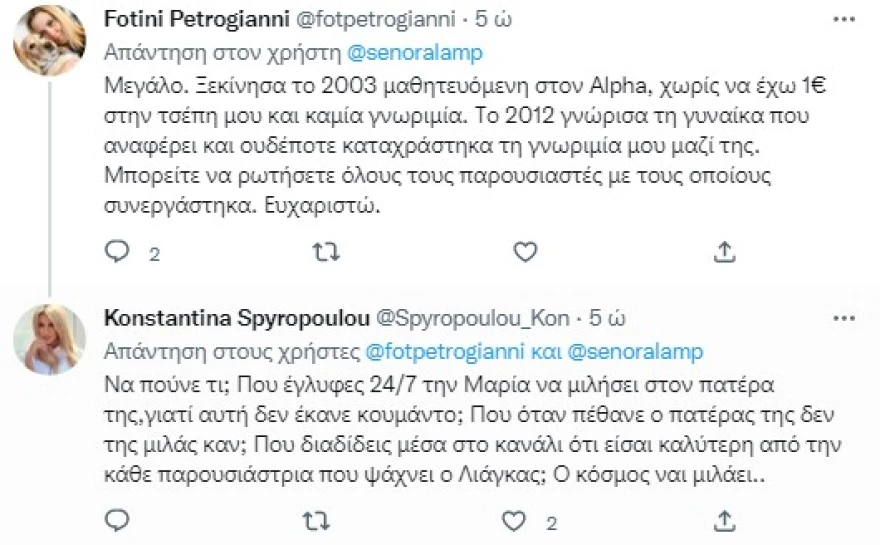Open Konstantina Spyropoulou's profile picture

coord(48,338)
